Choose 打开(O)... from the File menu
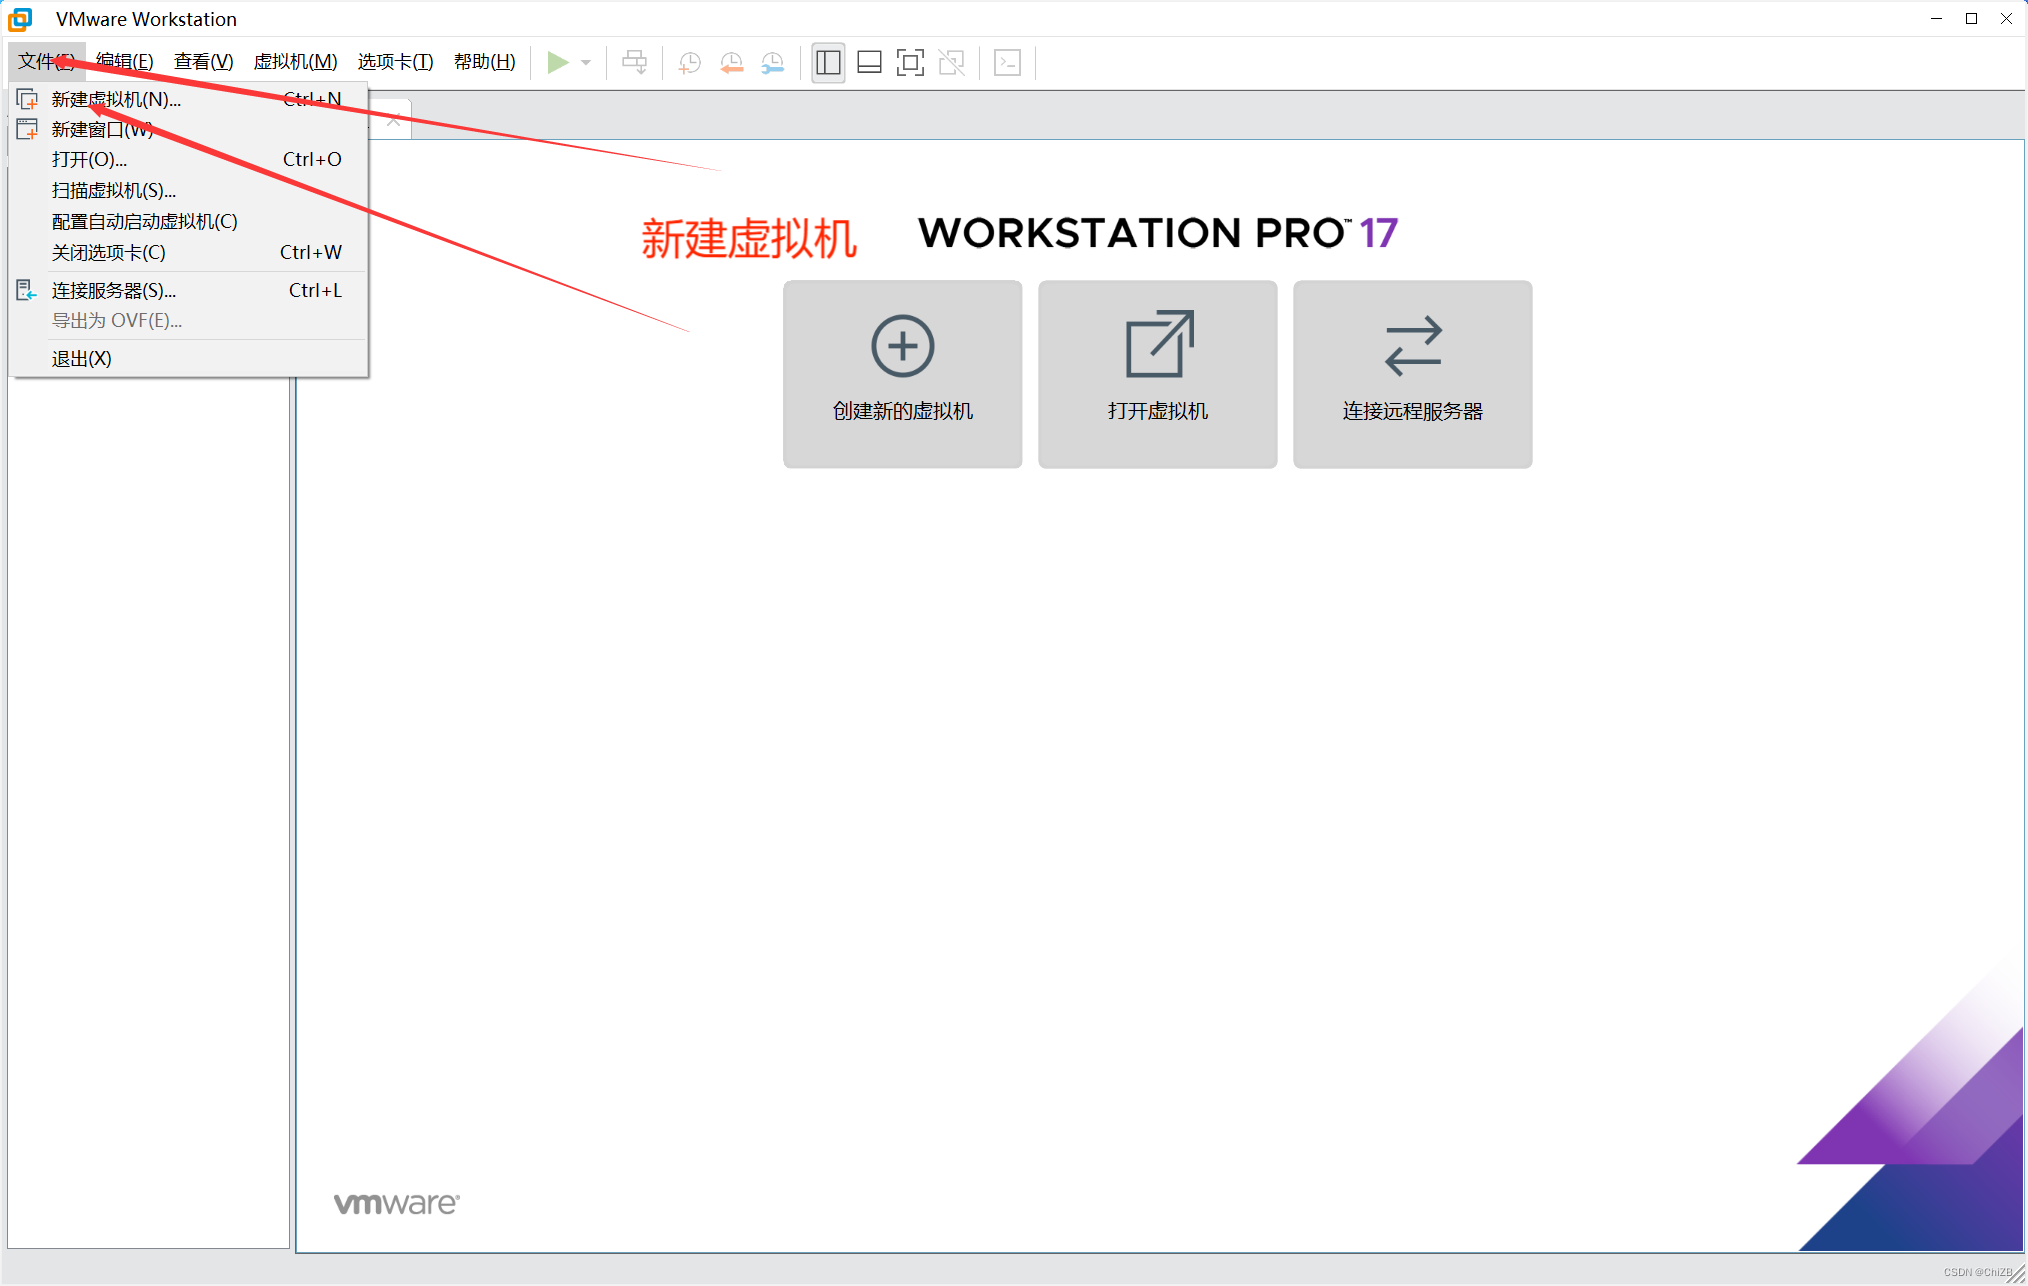This screenshot has height=1286, width=2028. click(89, 159)
